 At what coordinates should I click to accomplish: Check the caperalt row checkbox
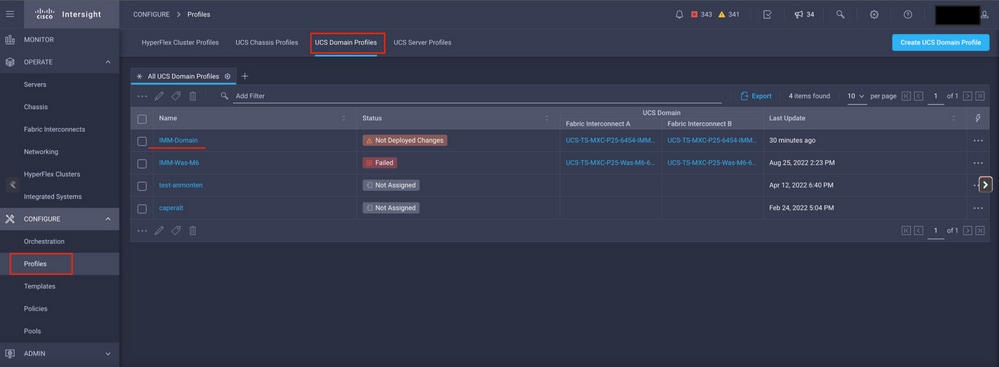click(x=142, y=208)
